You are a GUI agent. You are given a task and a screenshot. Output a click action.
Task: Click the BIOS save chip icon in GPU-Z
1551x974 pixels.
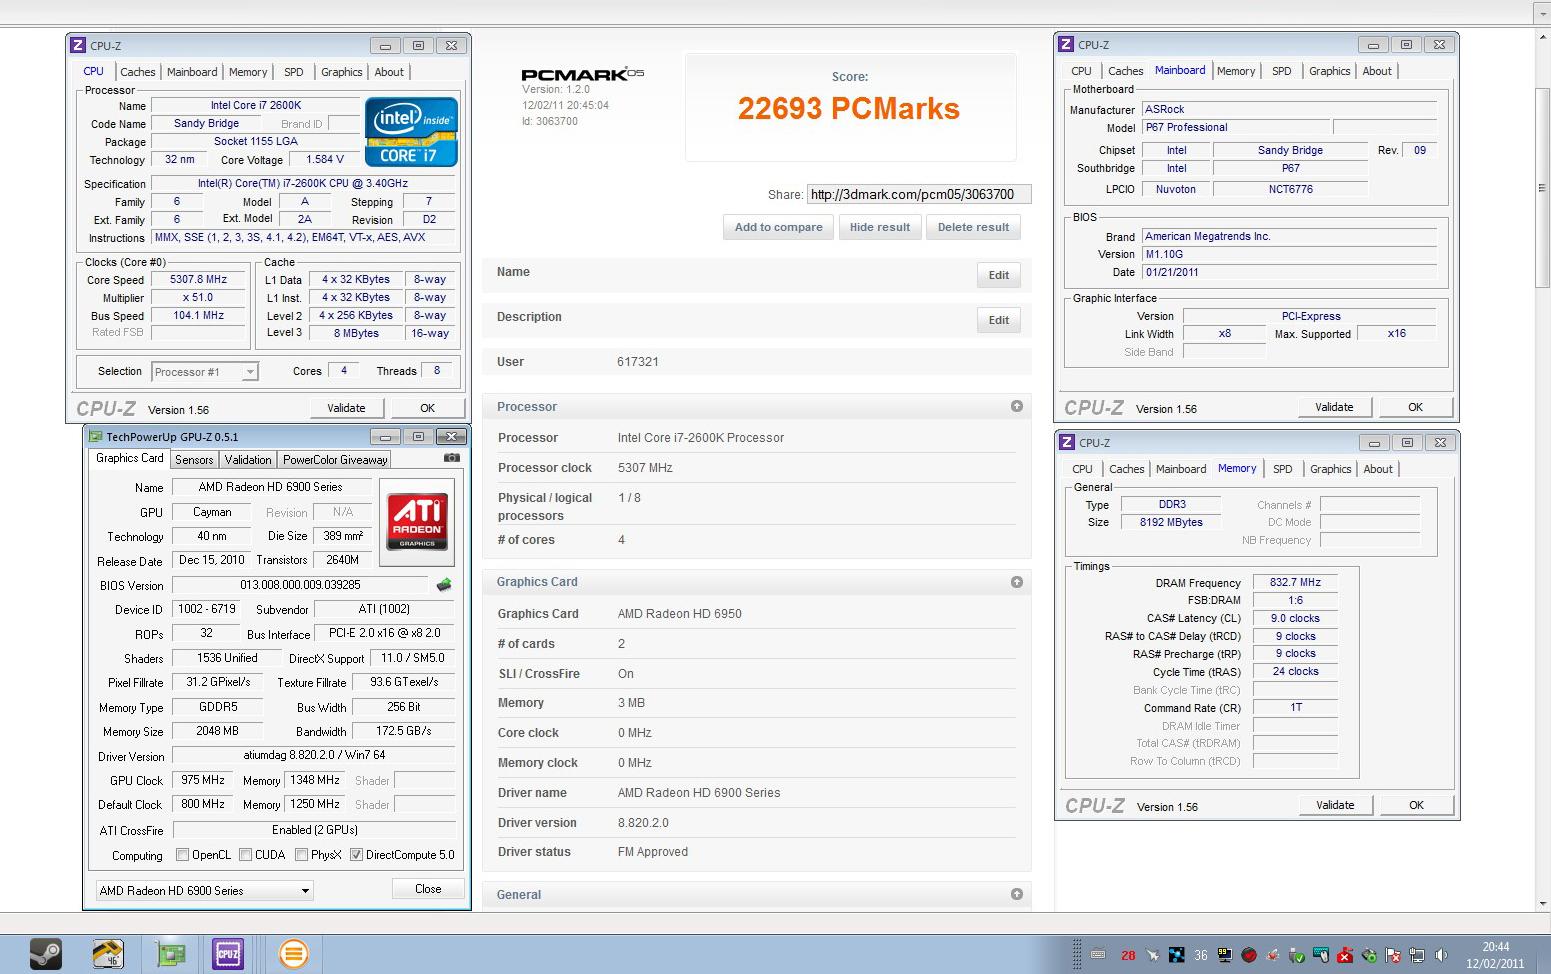(444, 585)
